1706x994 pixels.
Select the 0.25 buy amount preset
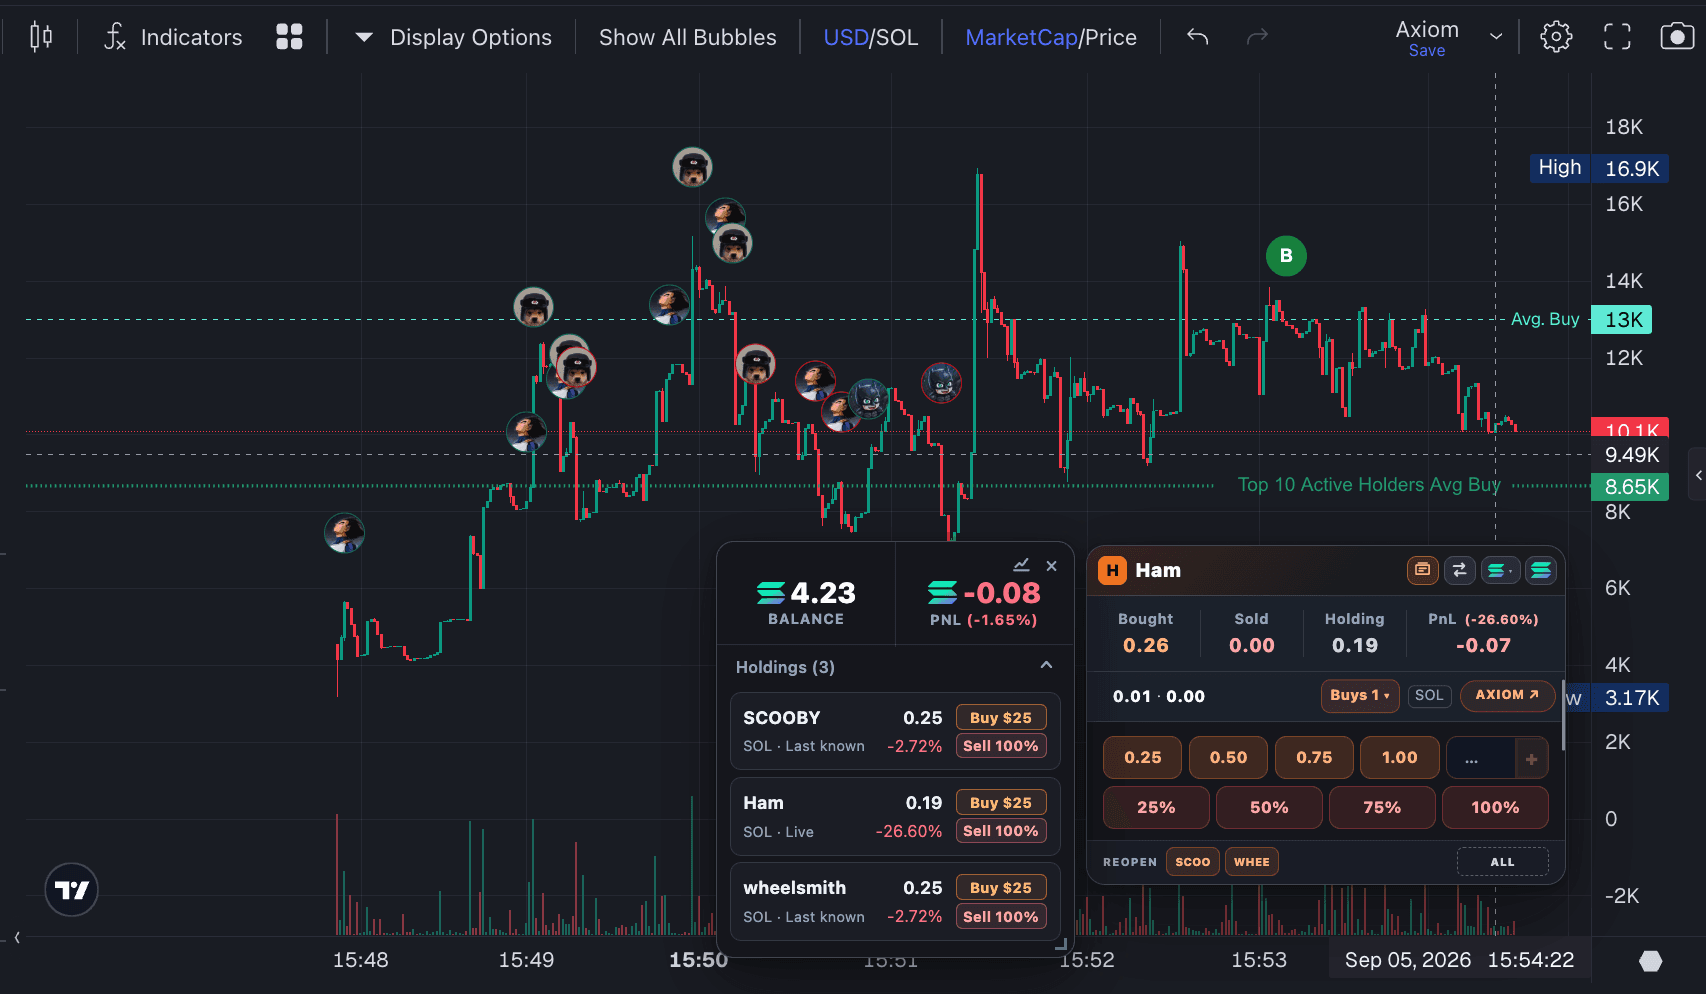coord(1142,758)
